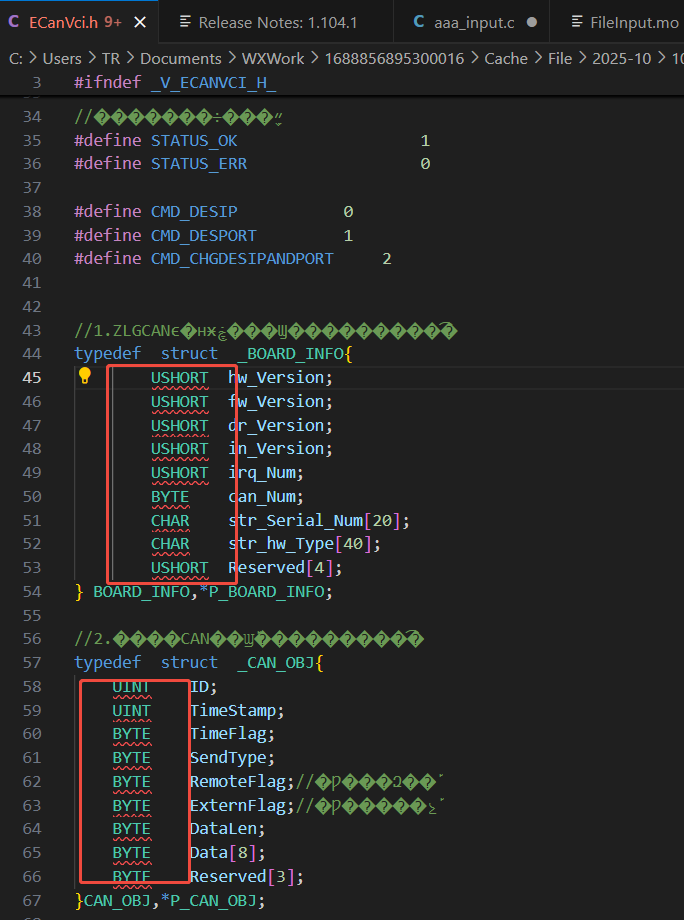Click line number 35 in the gutter
Image resolution: width=684 pixels, height=920 pixels.
[32, 141]
